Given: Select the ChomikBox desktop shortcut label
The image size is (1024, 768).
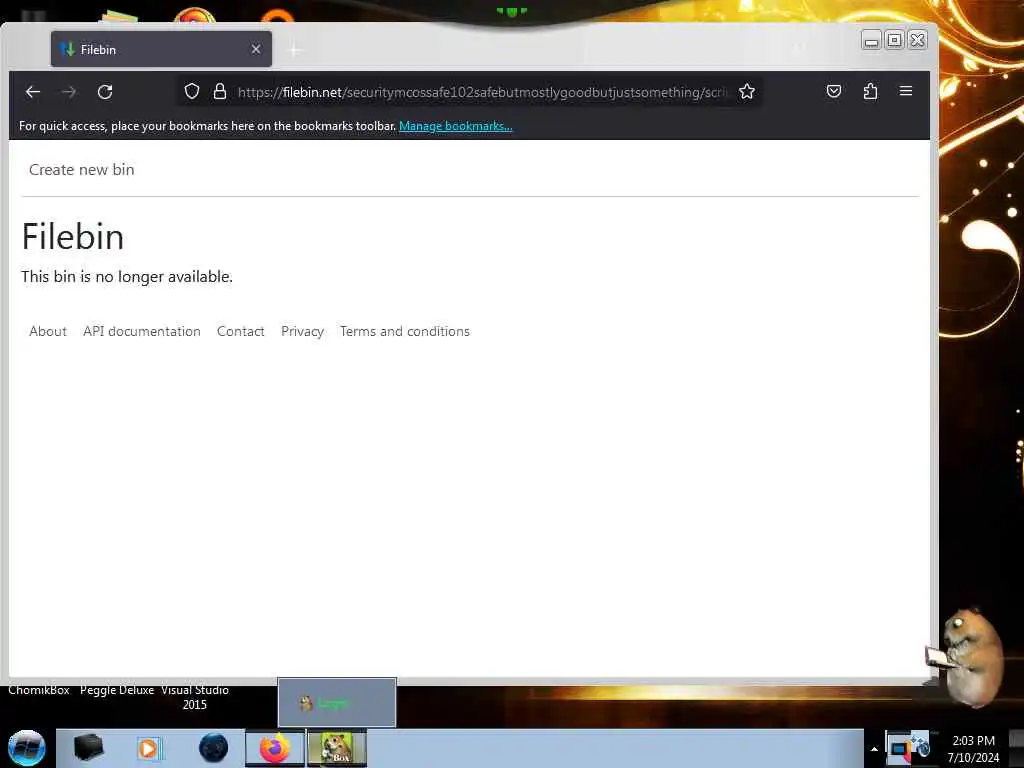Looking at the screenshot, I should [39, 690].
